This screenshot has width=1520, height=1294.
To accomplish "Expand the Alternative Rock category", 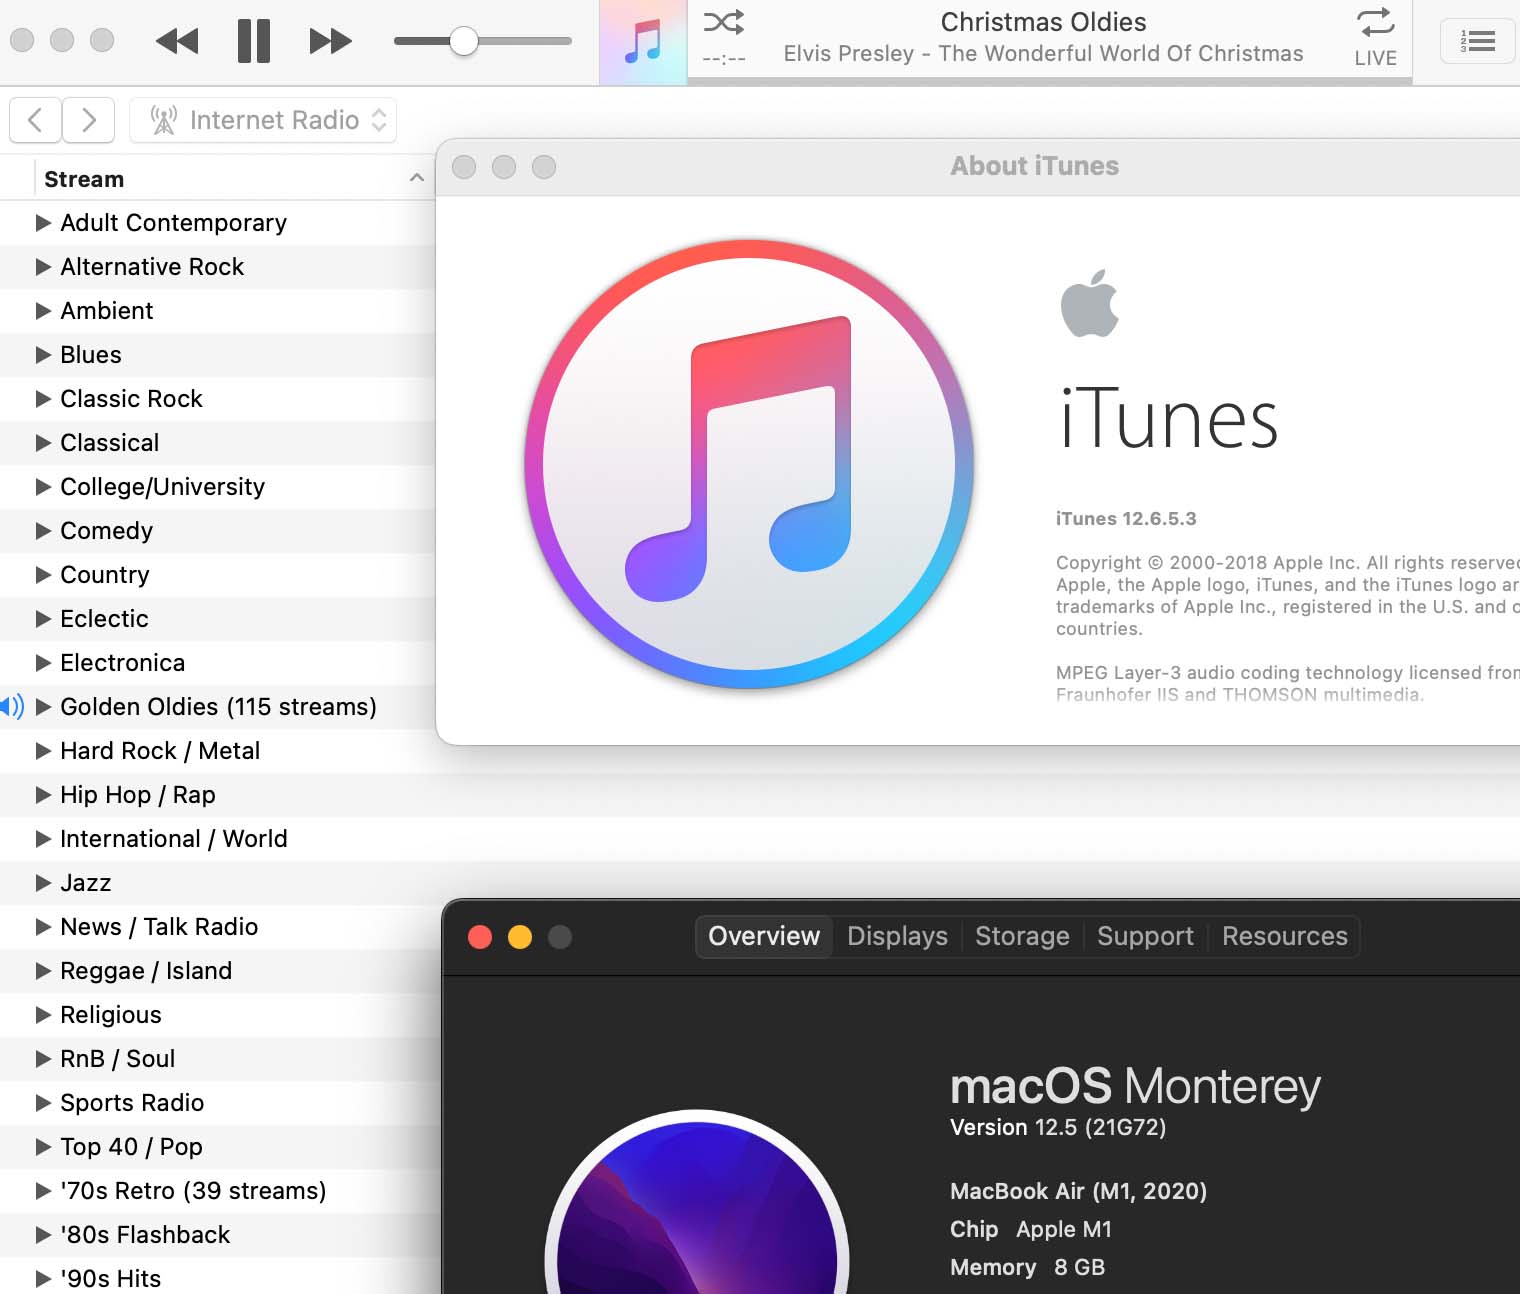I will point(43,267).
